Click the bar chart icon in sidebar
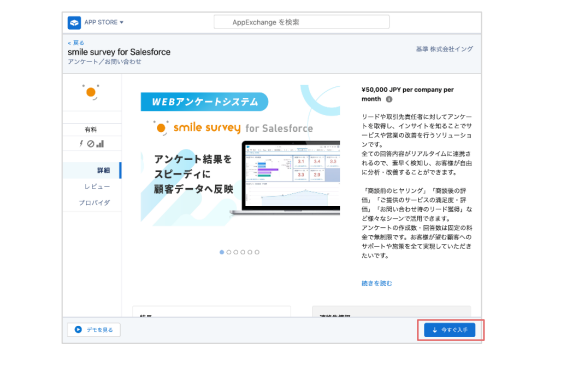The height and width of the screenshot is (369, 572). tap(100, 144)
